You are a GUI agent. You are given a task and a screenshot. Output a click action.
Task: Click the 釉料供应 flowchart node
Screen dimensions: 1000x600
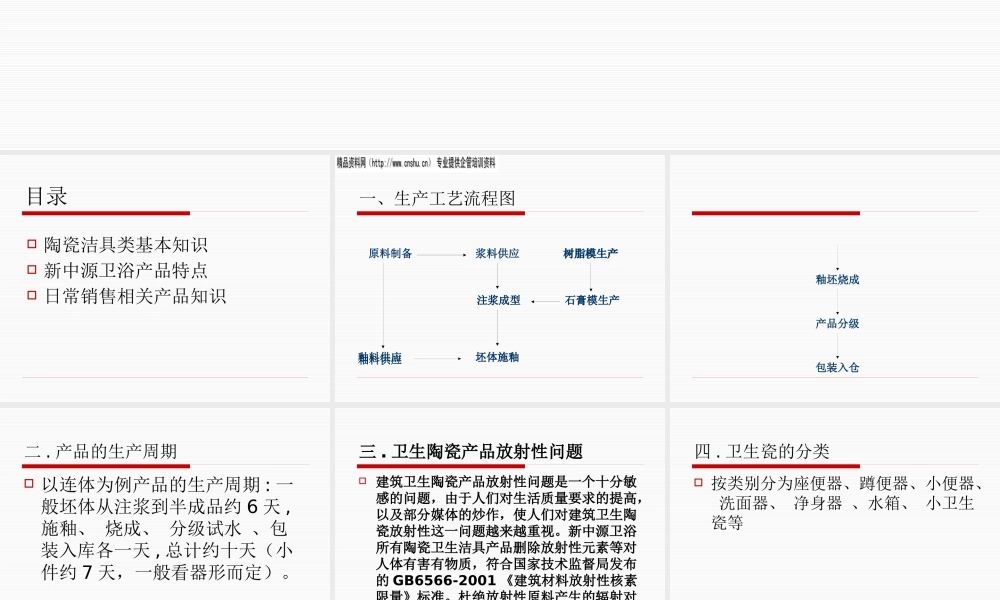380,358
